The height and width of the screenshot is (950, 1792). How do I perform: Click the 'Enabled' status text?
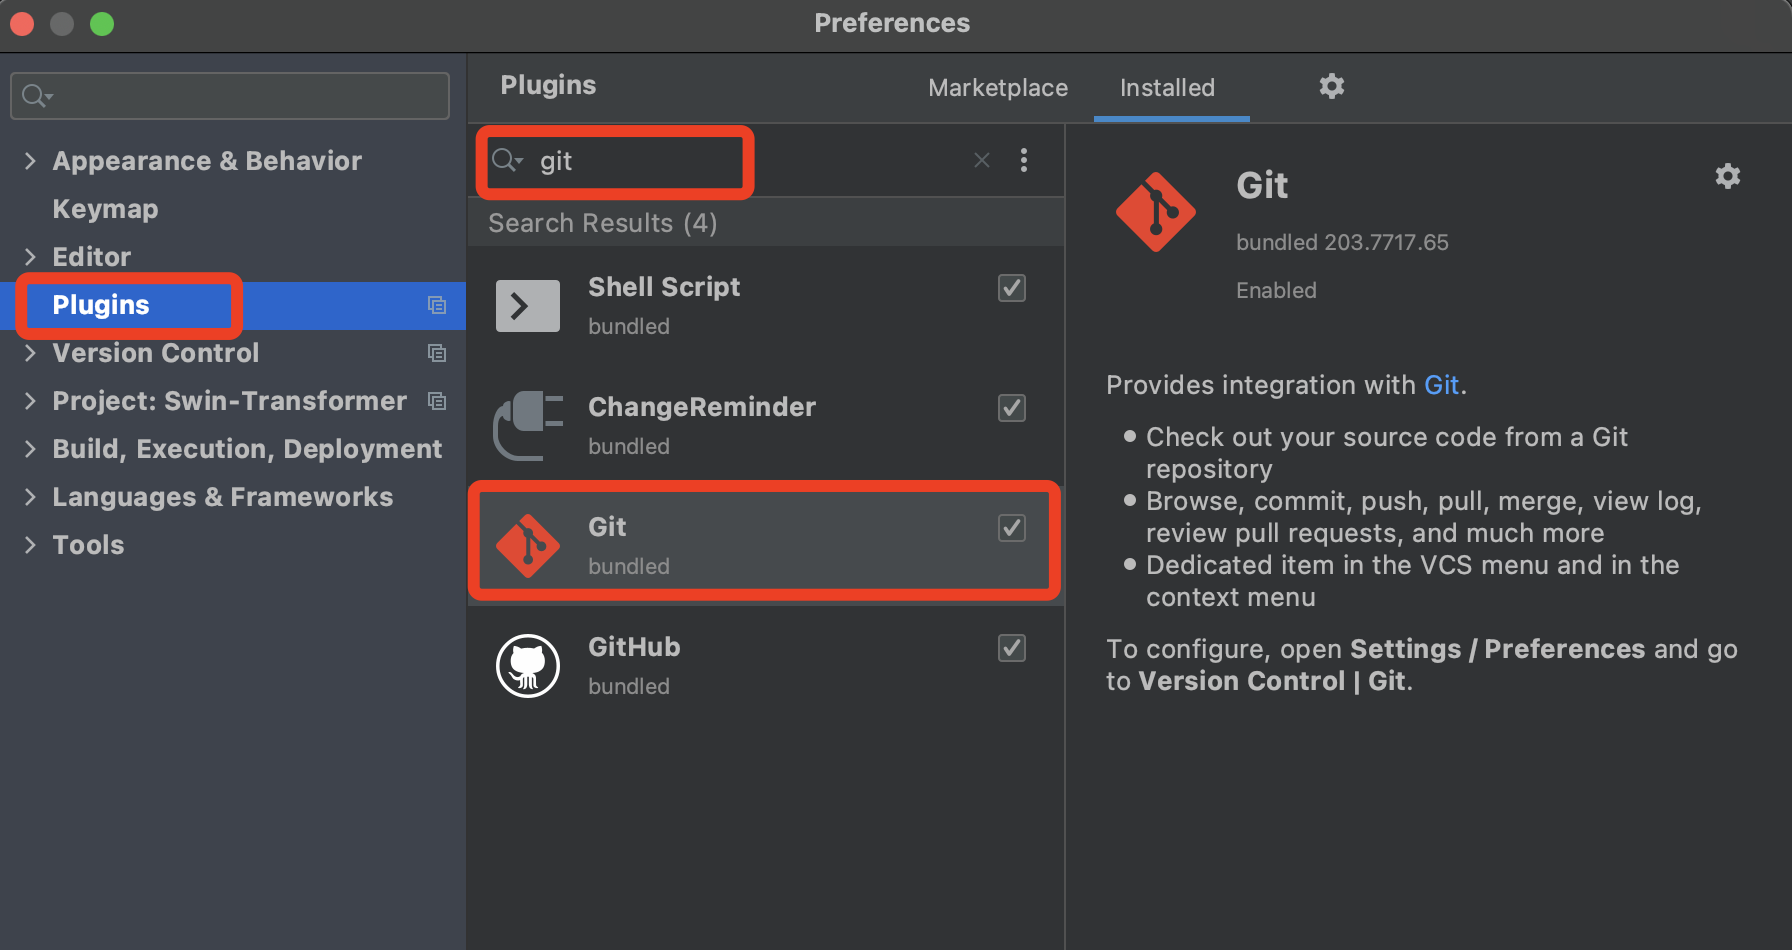tap(1276, 290)
